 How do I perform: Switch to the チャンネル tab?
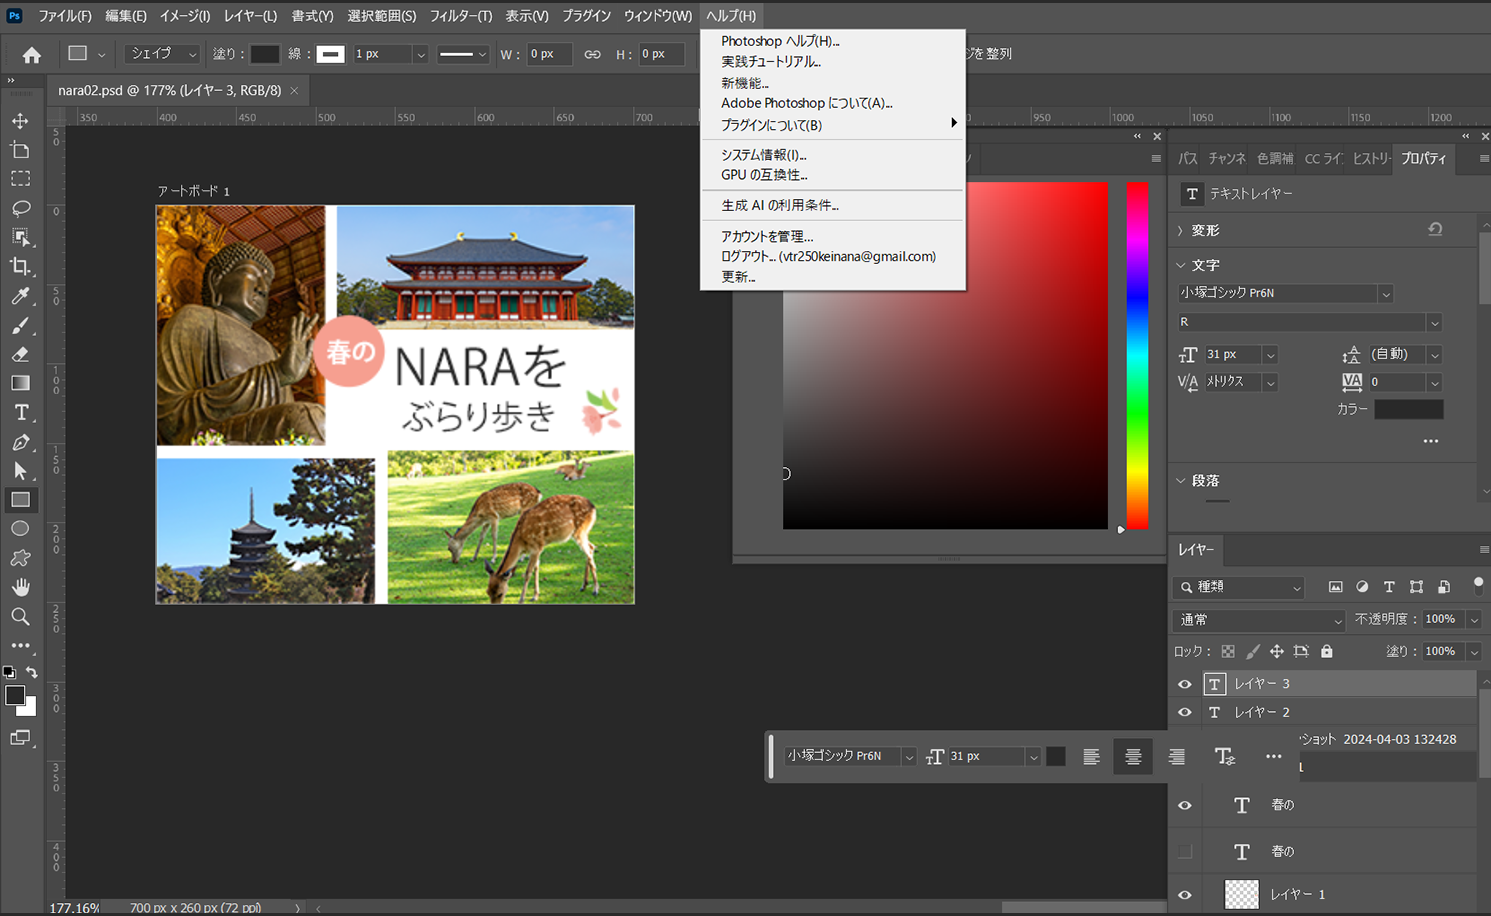click(1226, 158)
